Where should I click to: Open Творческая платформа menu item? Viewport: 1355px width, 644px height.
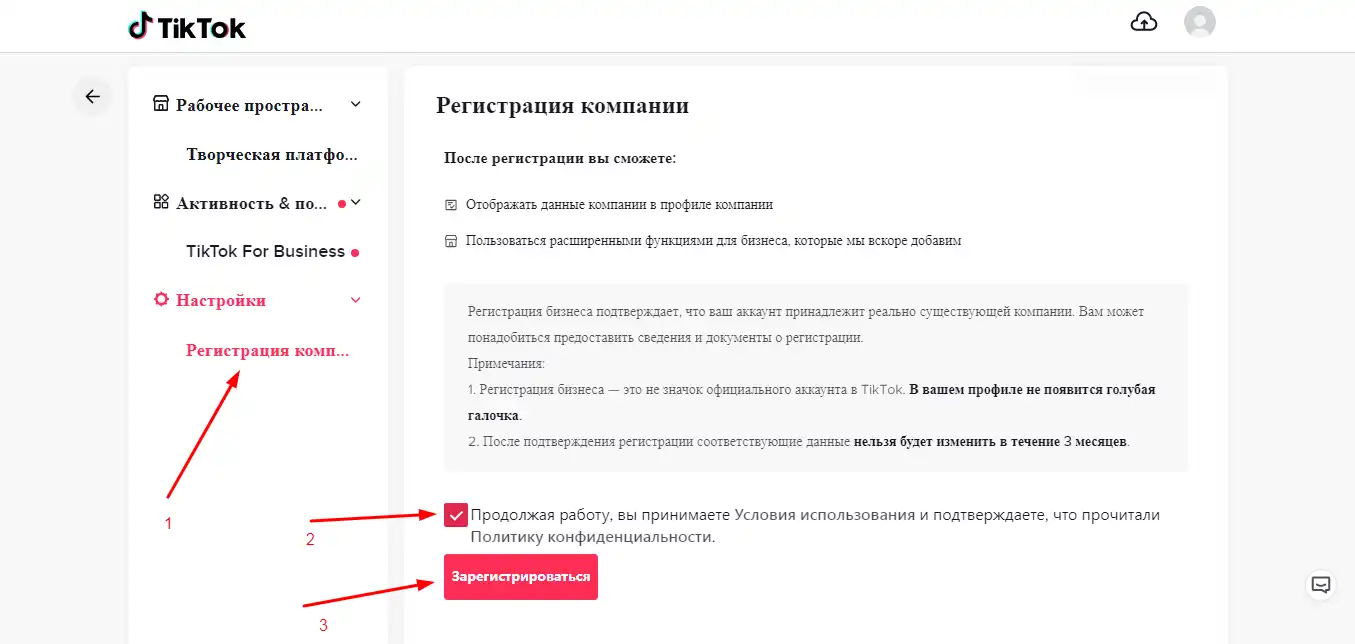click(x=272, y=155)
